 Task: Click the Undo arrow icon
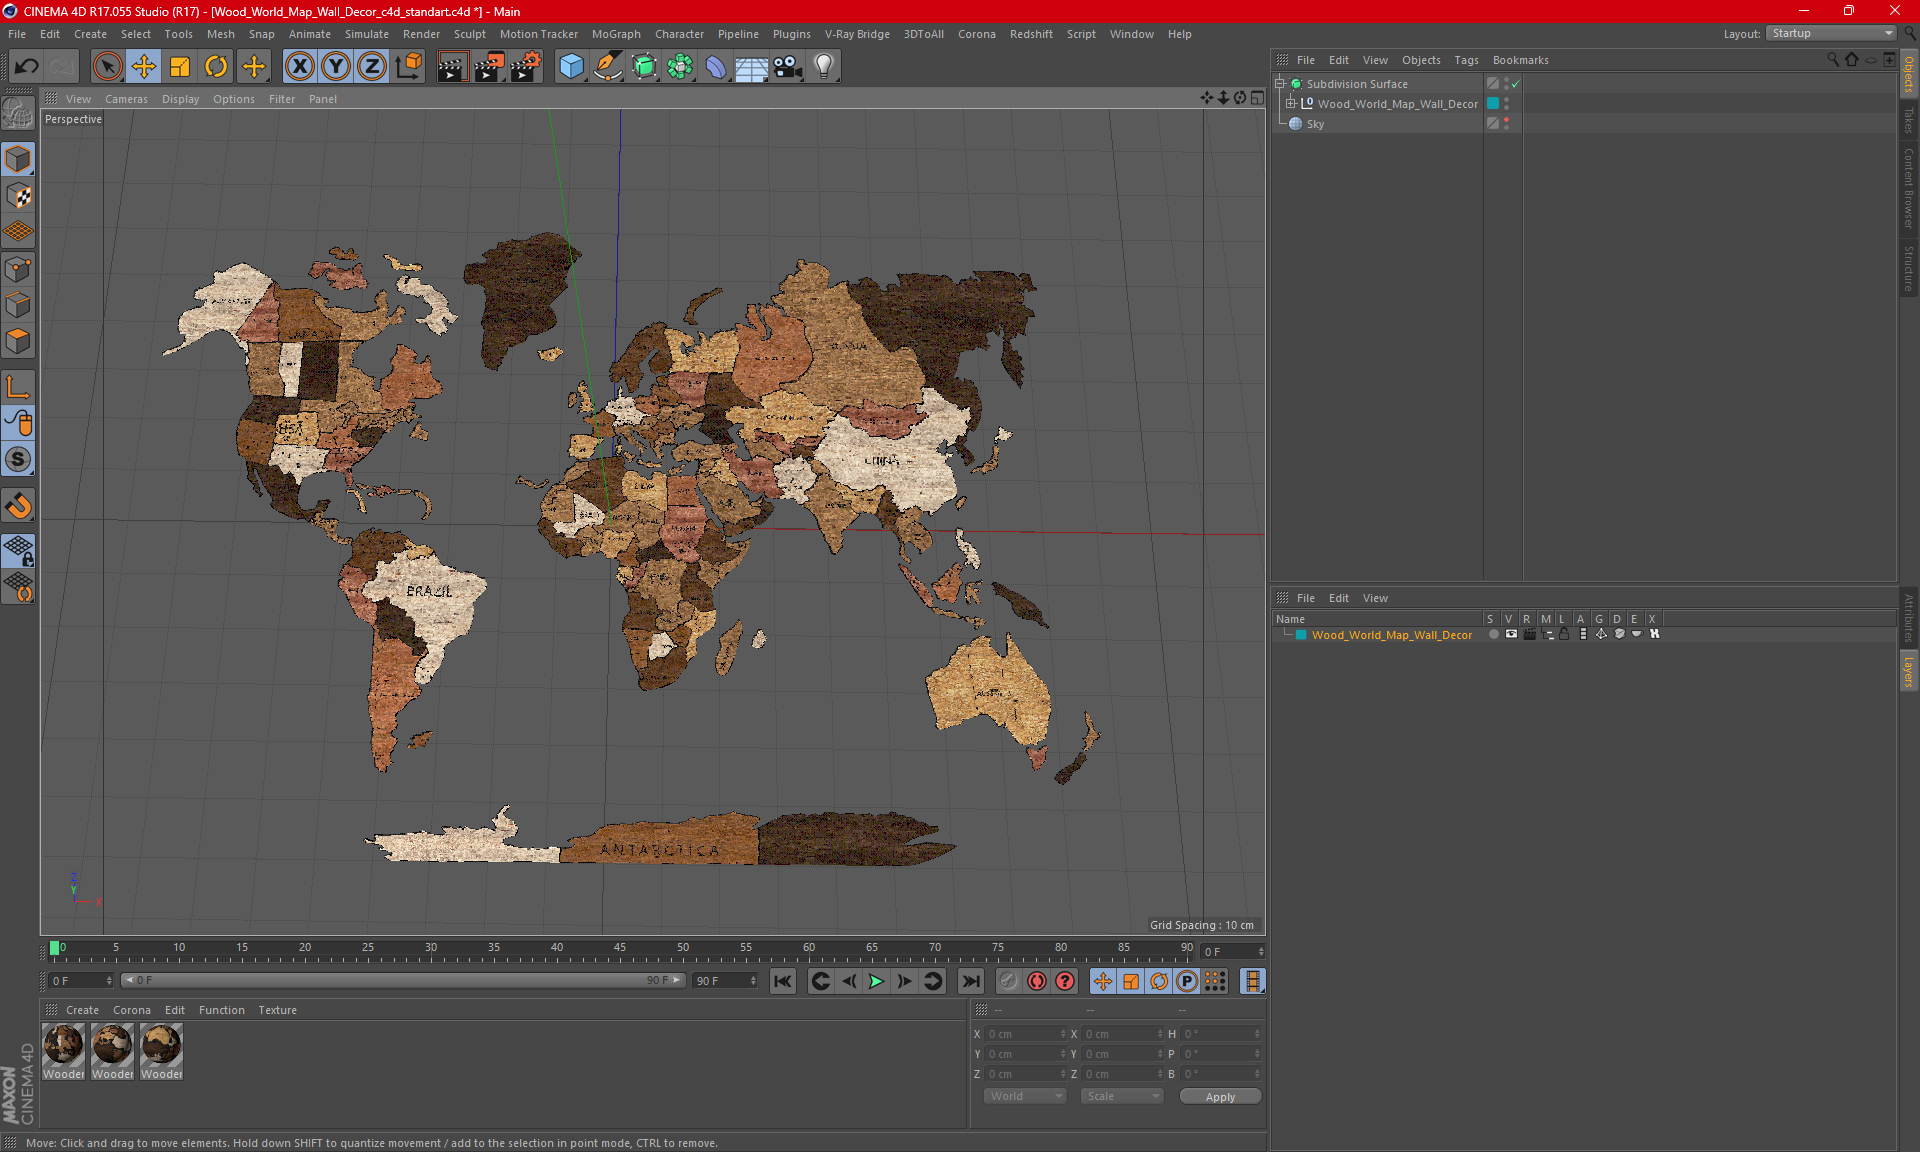(x=27, y=67)
